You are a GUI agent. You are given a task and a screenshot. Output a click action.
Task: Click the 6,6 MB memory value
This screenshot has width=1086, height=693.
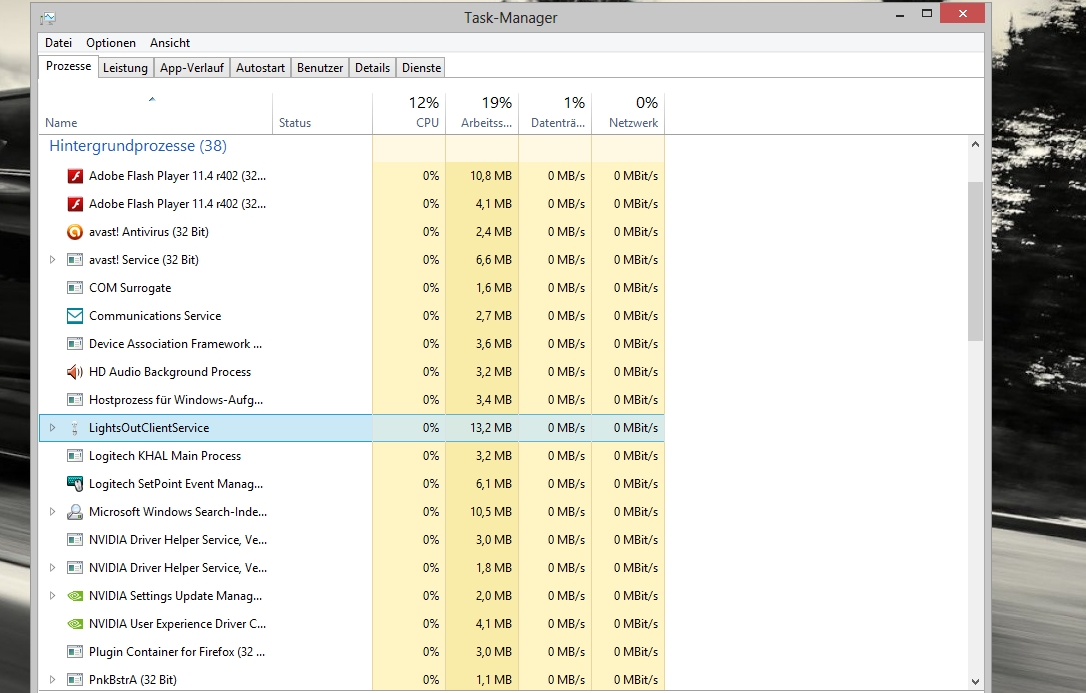(494, 260)
